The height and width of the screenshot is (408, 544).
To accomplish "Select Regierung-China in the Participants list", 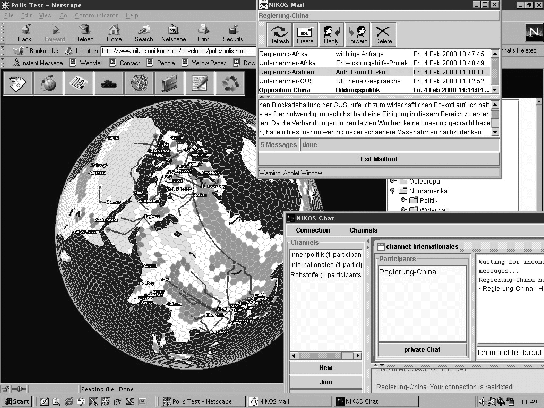I will tap(408, 272).
